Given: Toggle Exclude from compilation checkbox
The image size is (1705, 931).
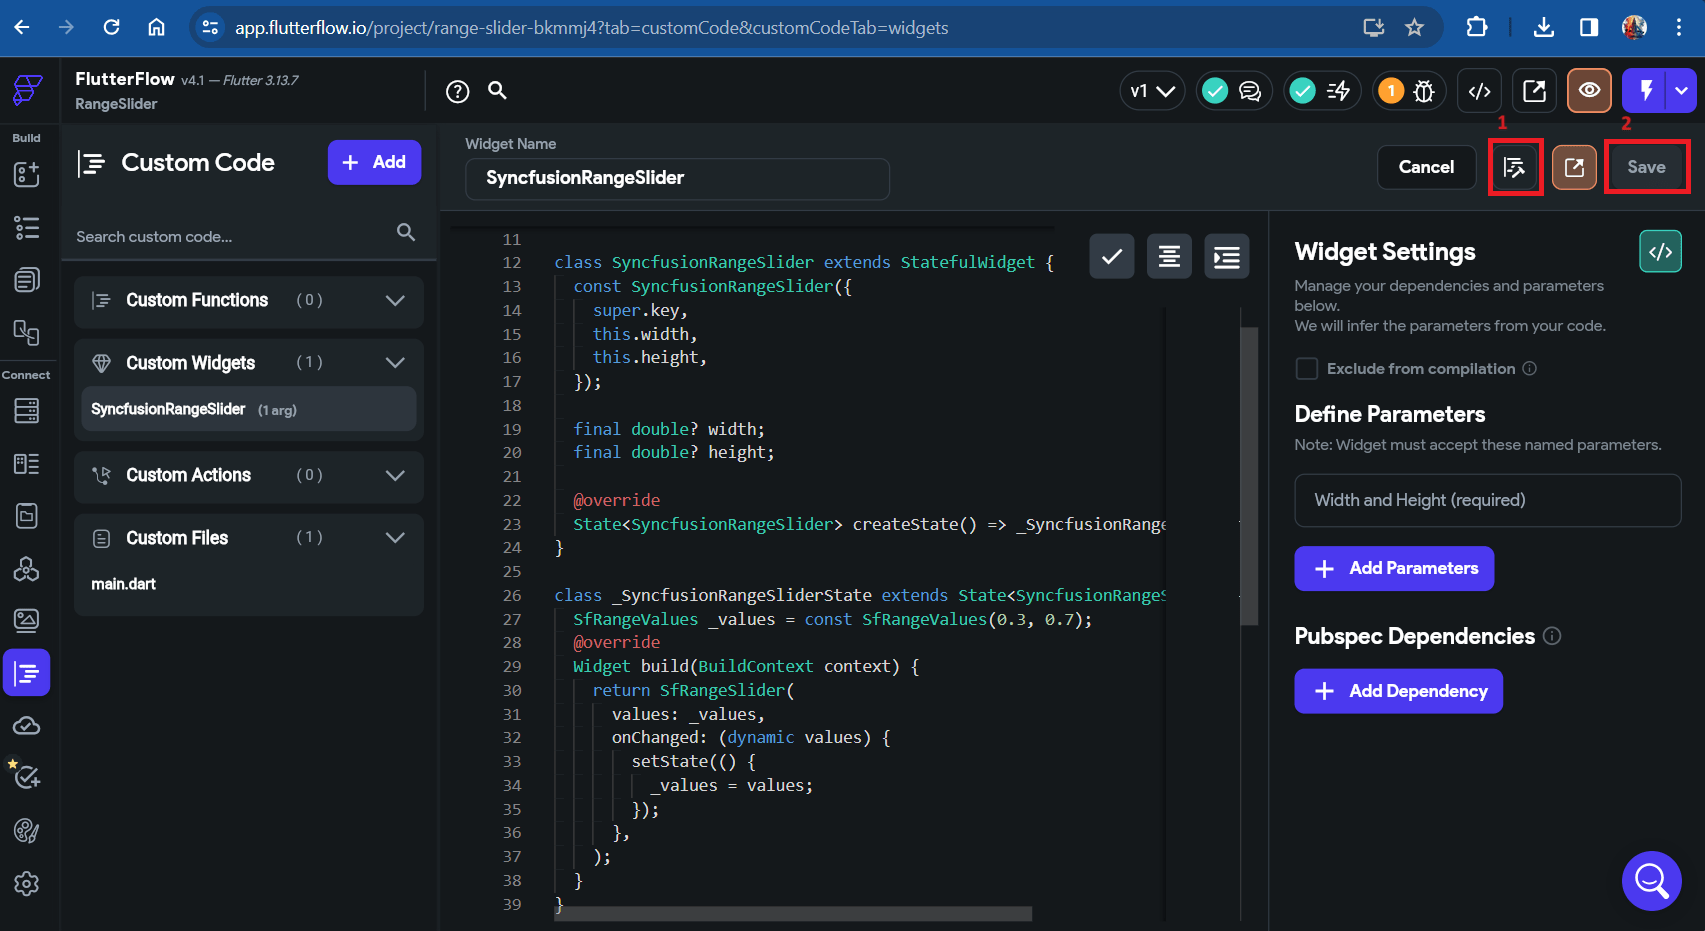Looking at the screenshot, I should pyautogui.click(x=1306, y=368).
